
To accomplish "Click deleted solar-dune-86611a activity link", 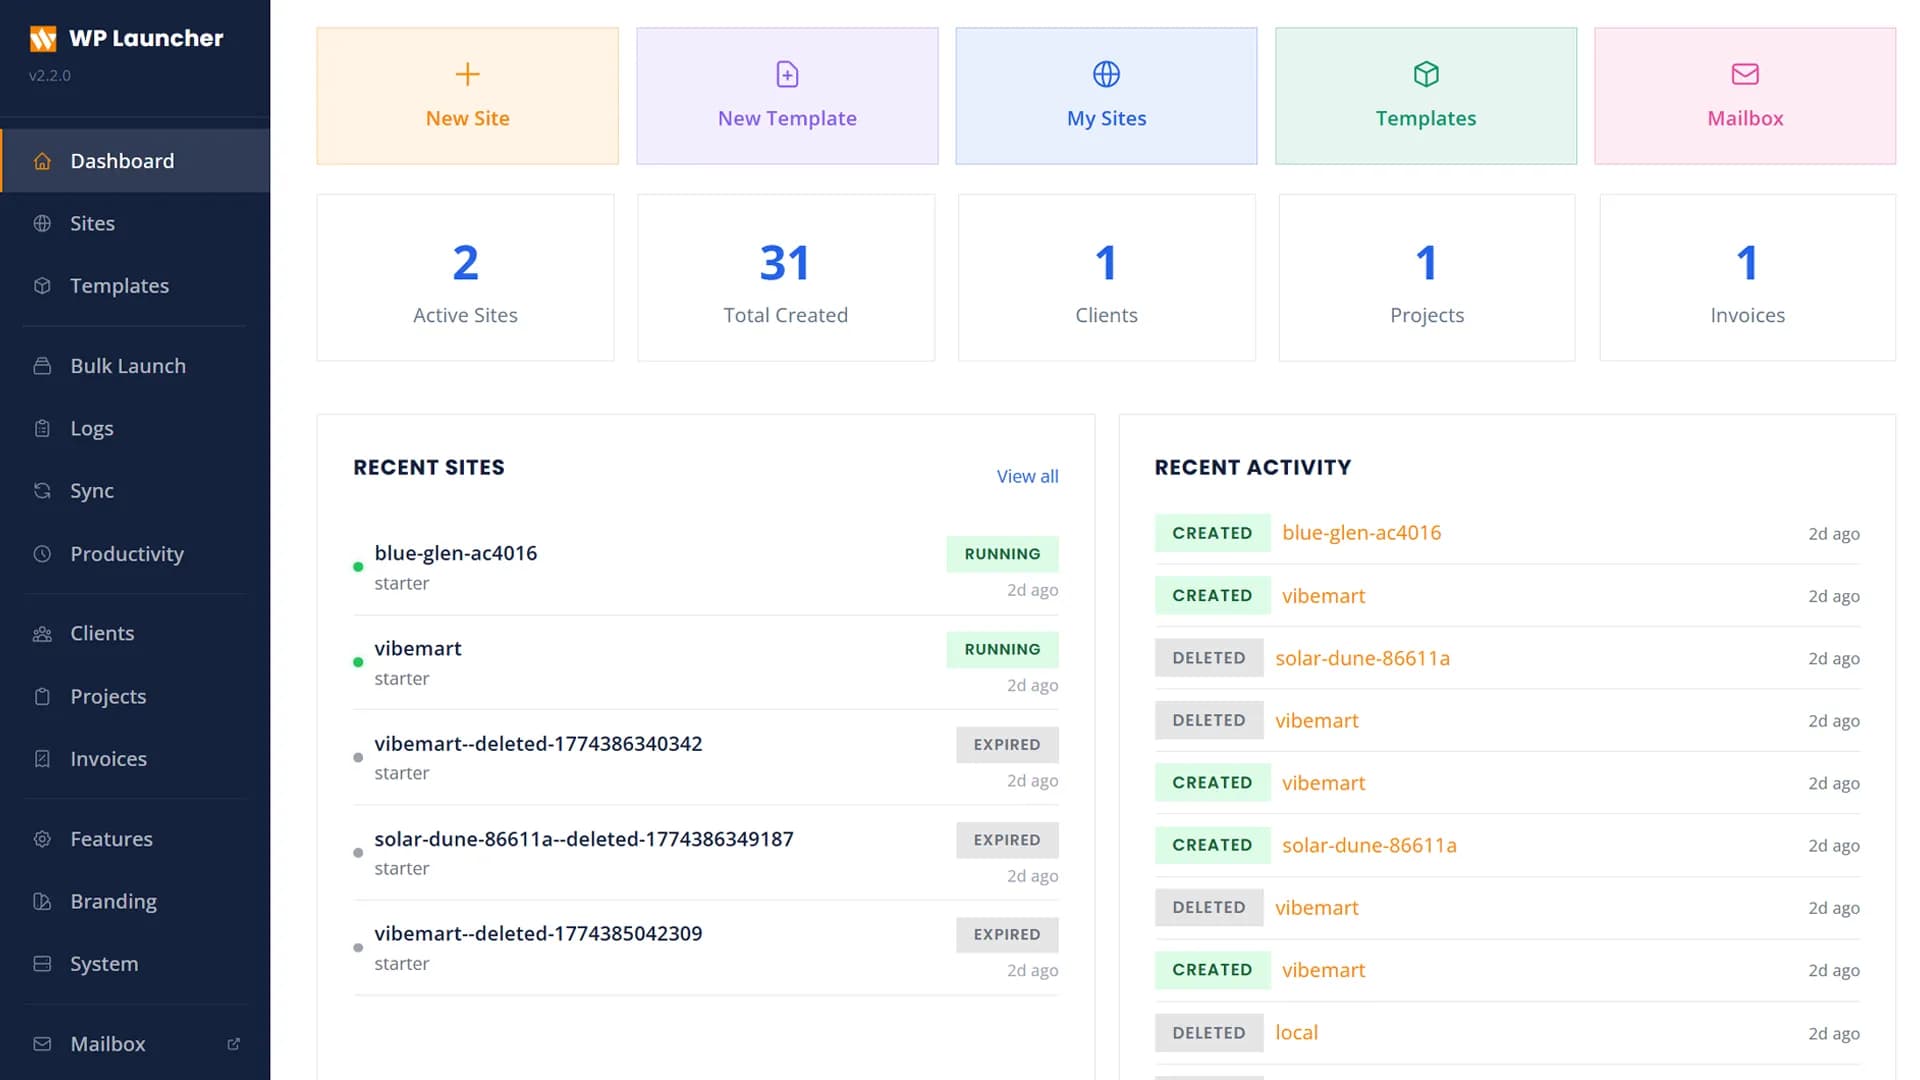I will coord(1362,658).
